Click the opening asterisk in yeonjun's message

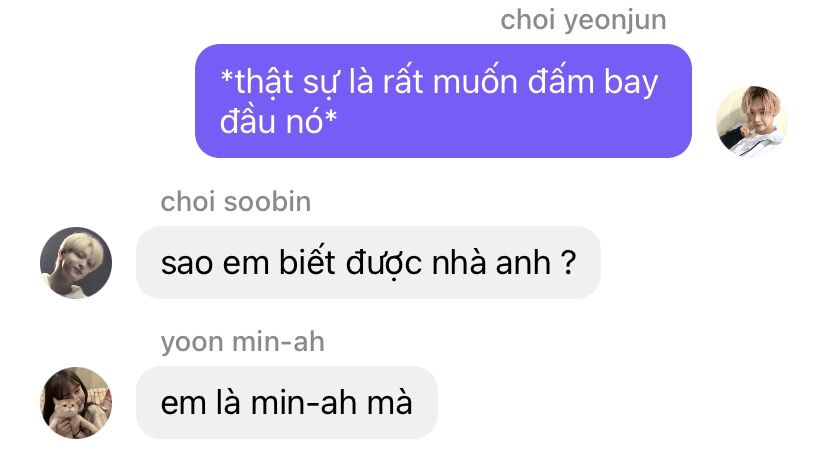coord(227,77)
